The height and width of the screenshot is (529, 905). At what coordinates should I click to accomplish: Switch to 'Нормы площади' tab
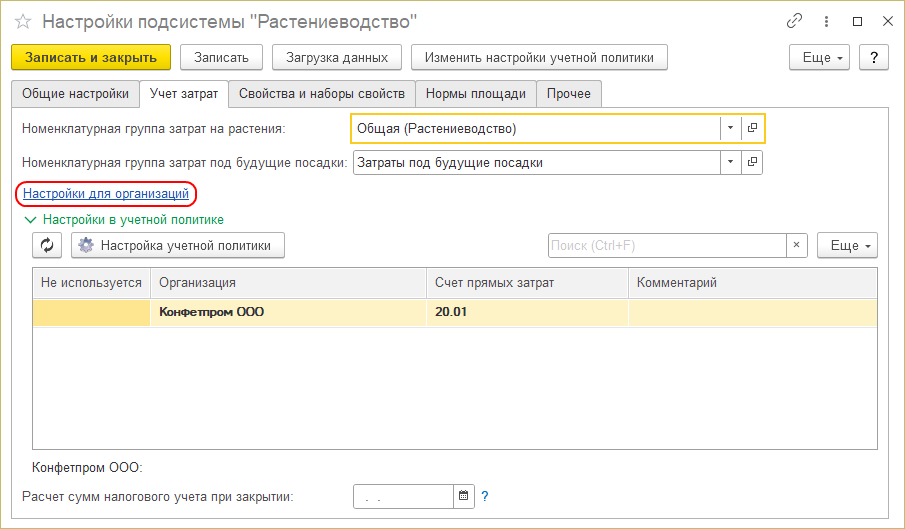[x=476, y=94]
